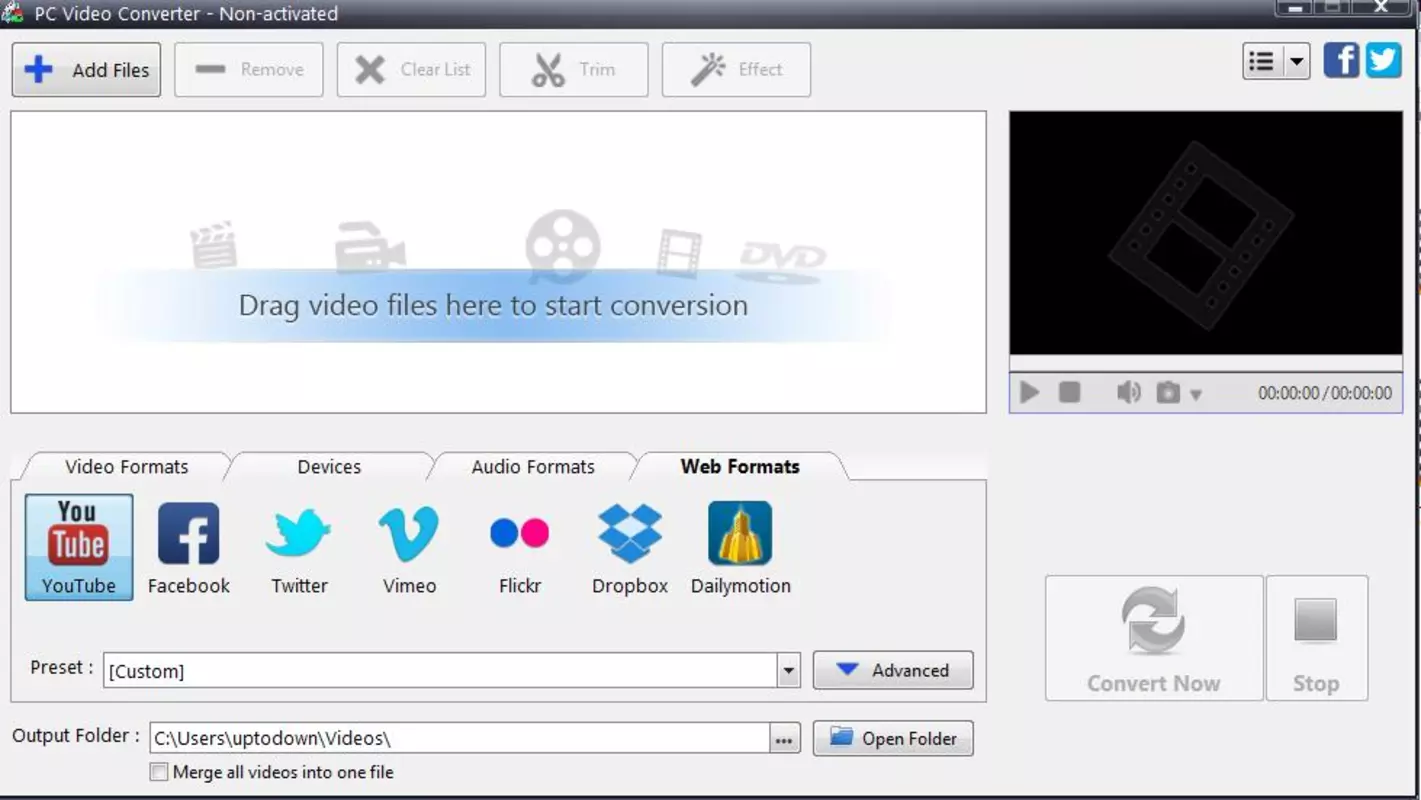1421x800 pixels.
Task: Click the Add Files button
Action: [86, 70]
